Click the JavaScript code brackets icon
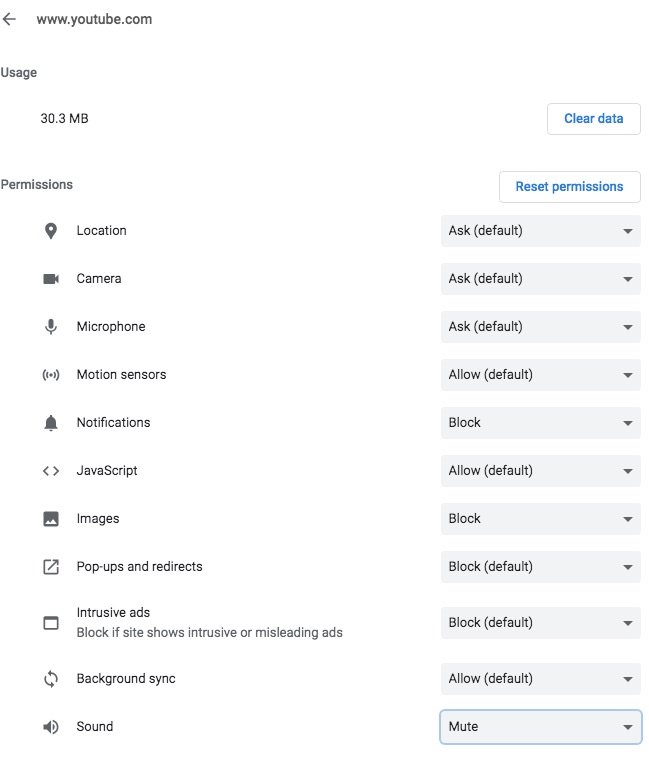The width and height of the screenshot is (649, 757). coord(51,471)
